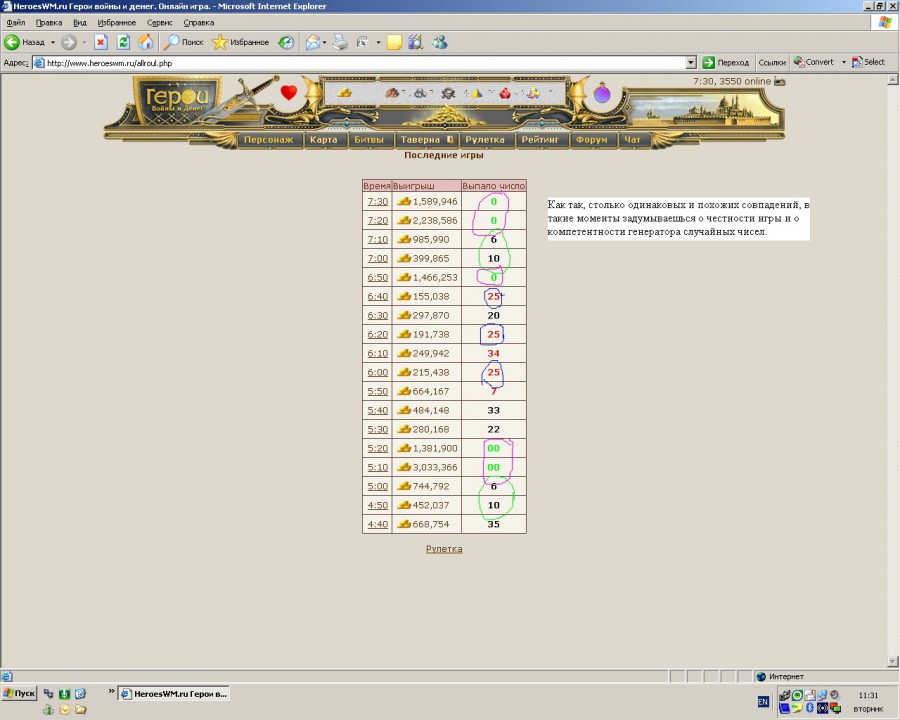Click the gold bars resource icon

(344, 92)
